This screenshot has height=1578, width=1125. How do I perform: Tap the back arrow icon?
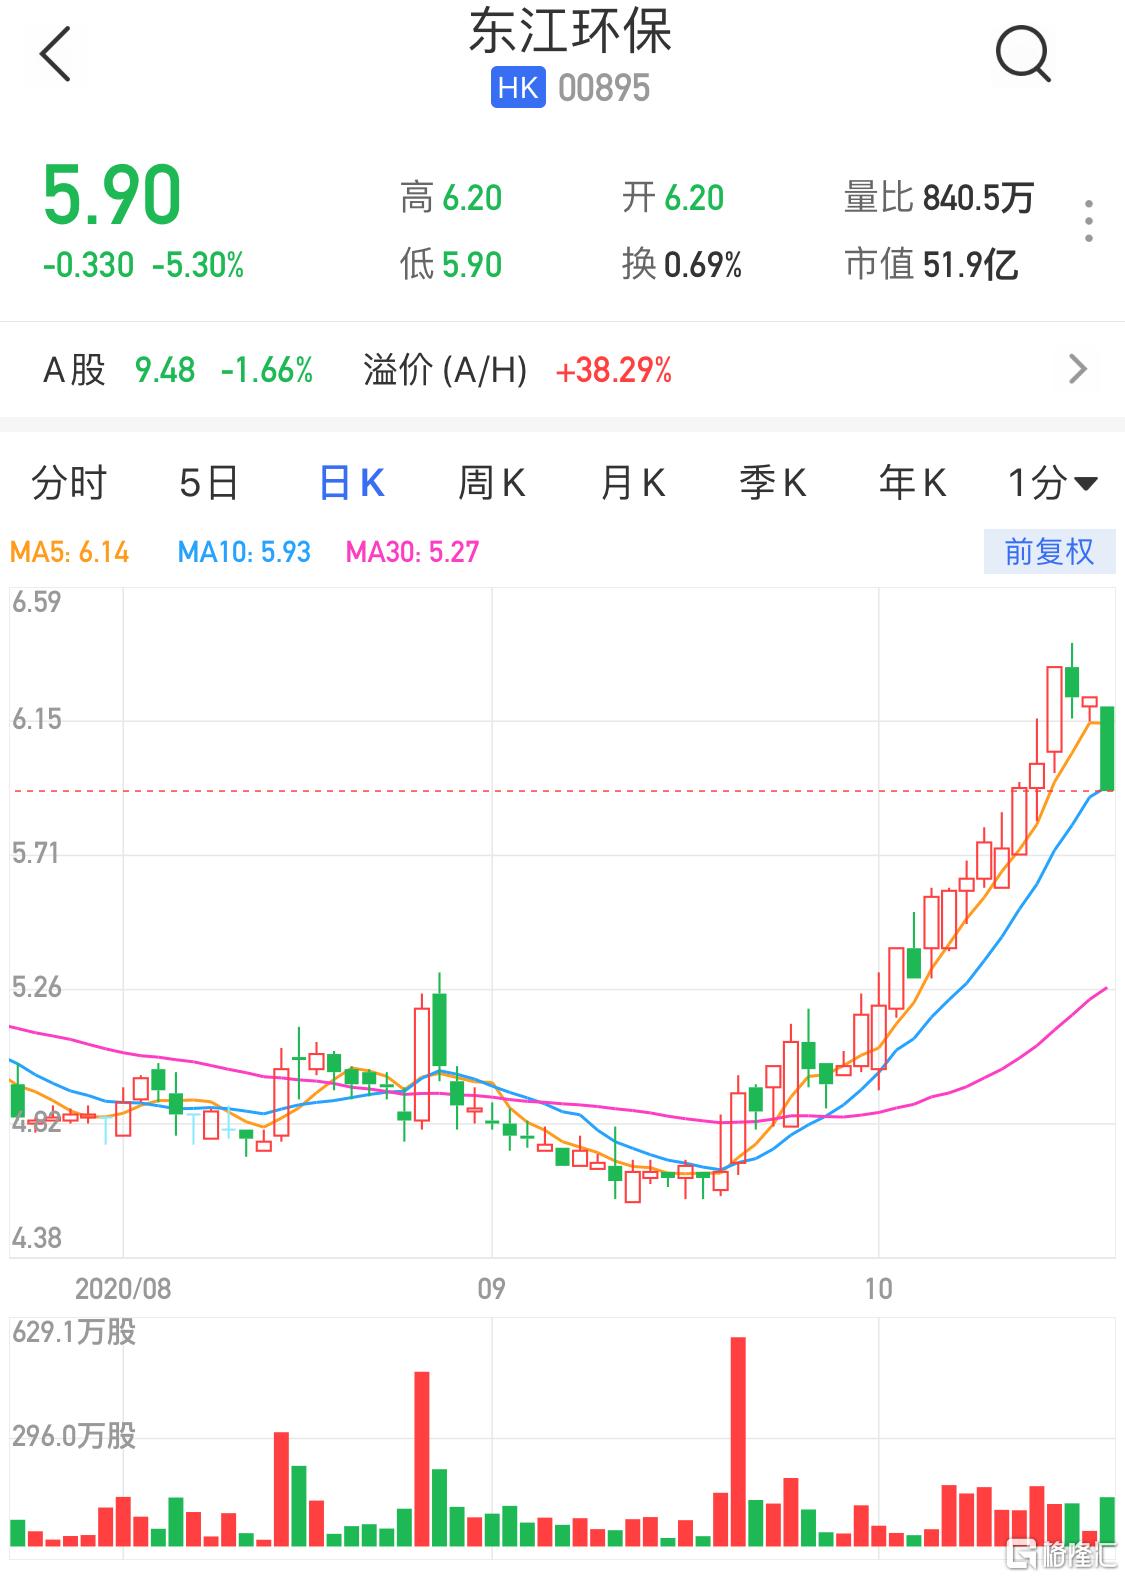coord(56,54)
